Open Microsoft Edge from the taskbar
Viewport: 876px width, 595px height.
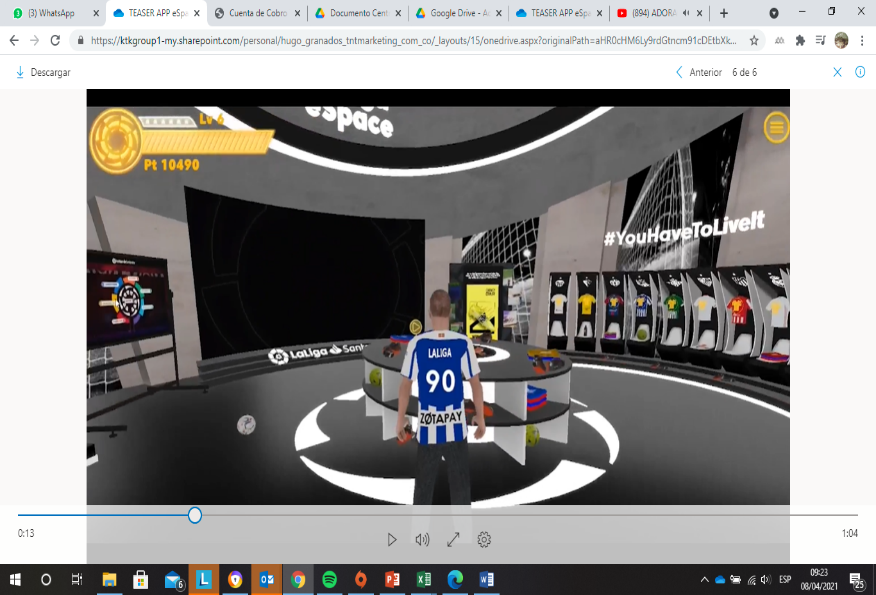455,579
